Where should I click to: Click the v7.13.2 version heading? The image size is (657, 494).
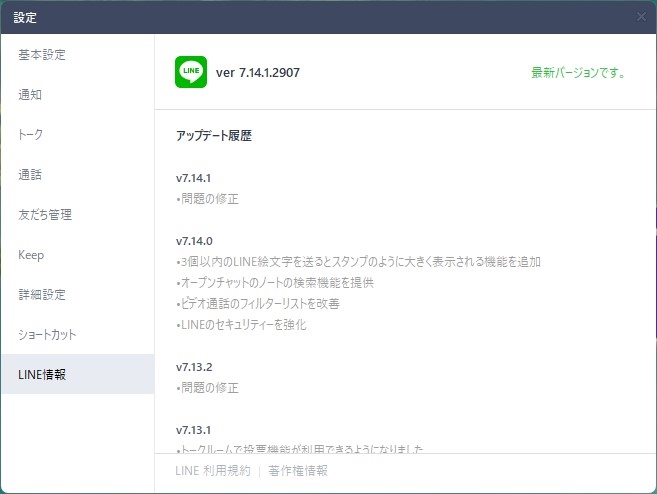194,367
